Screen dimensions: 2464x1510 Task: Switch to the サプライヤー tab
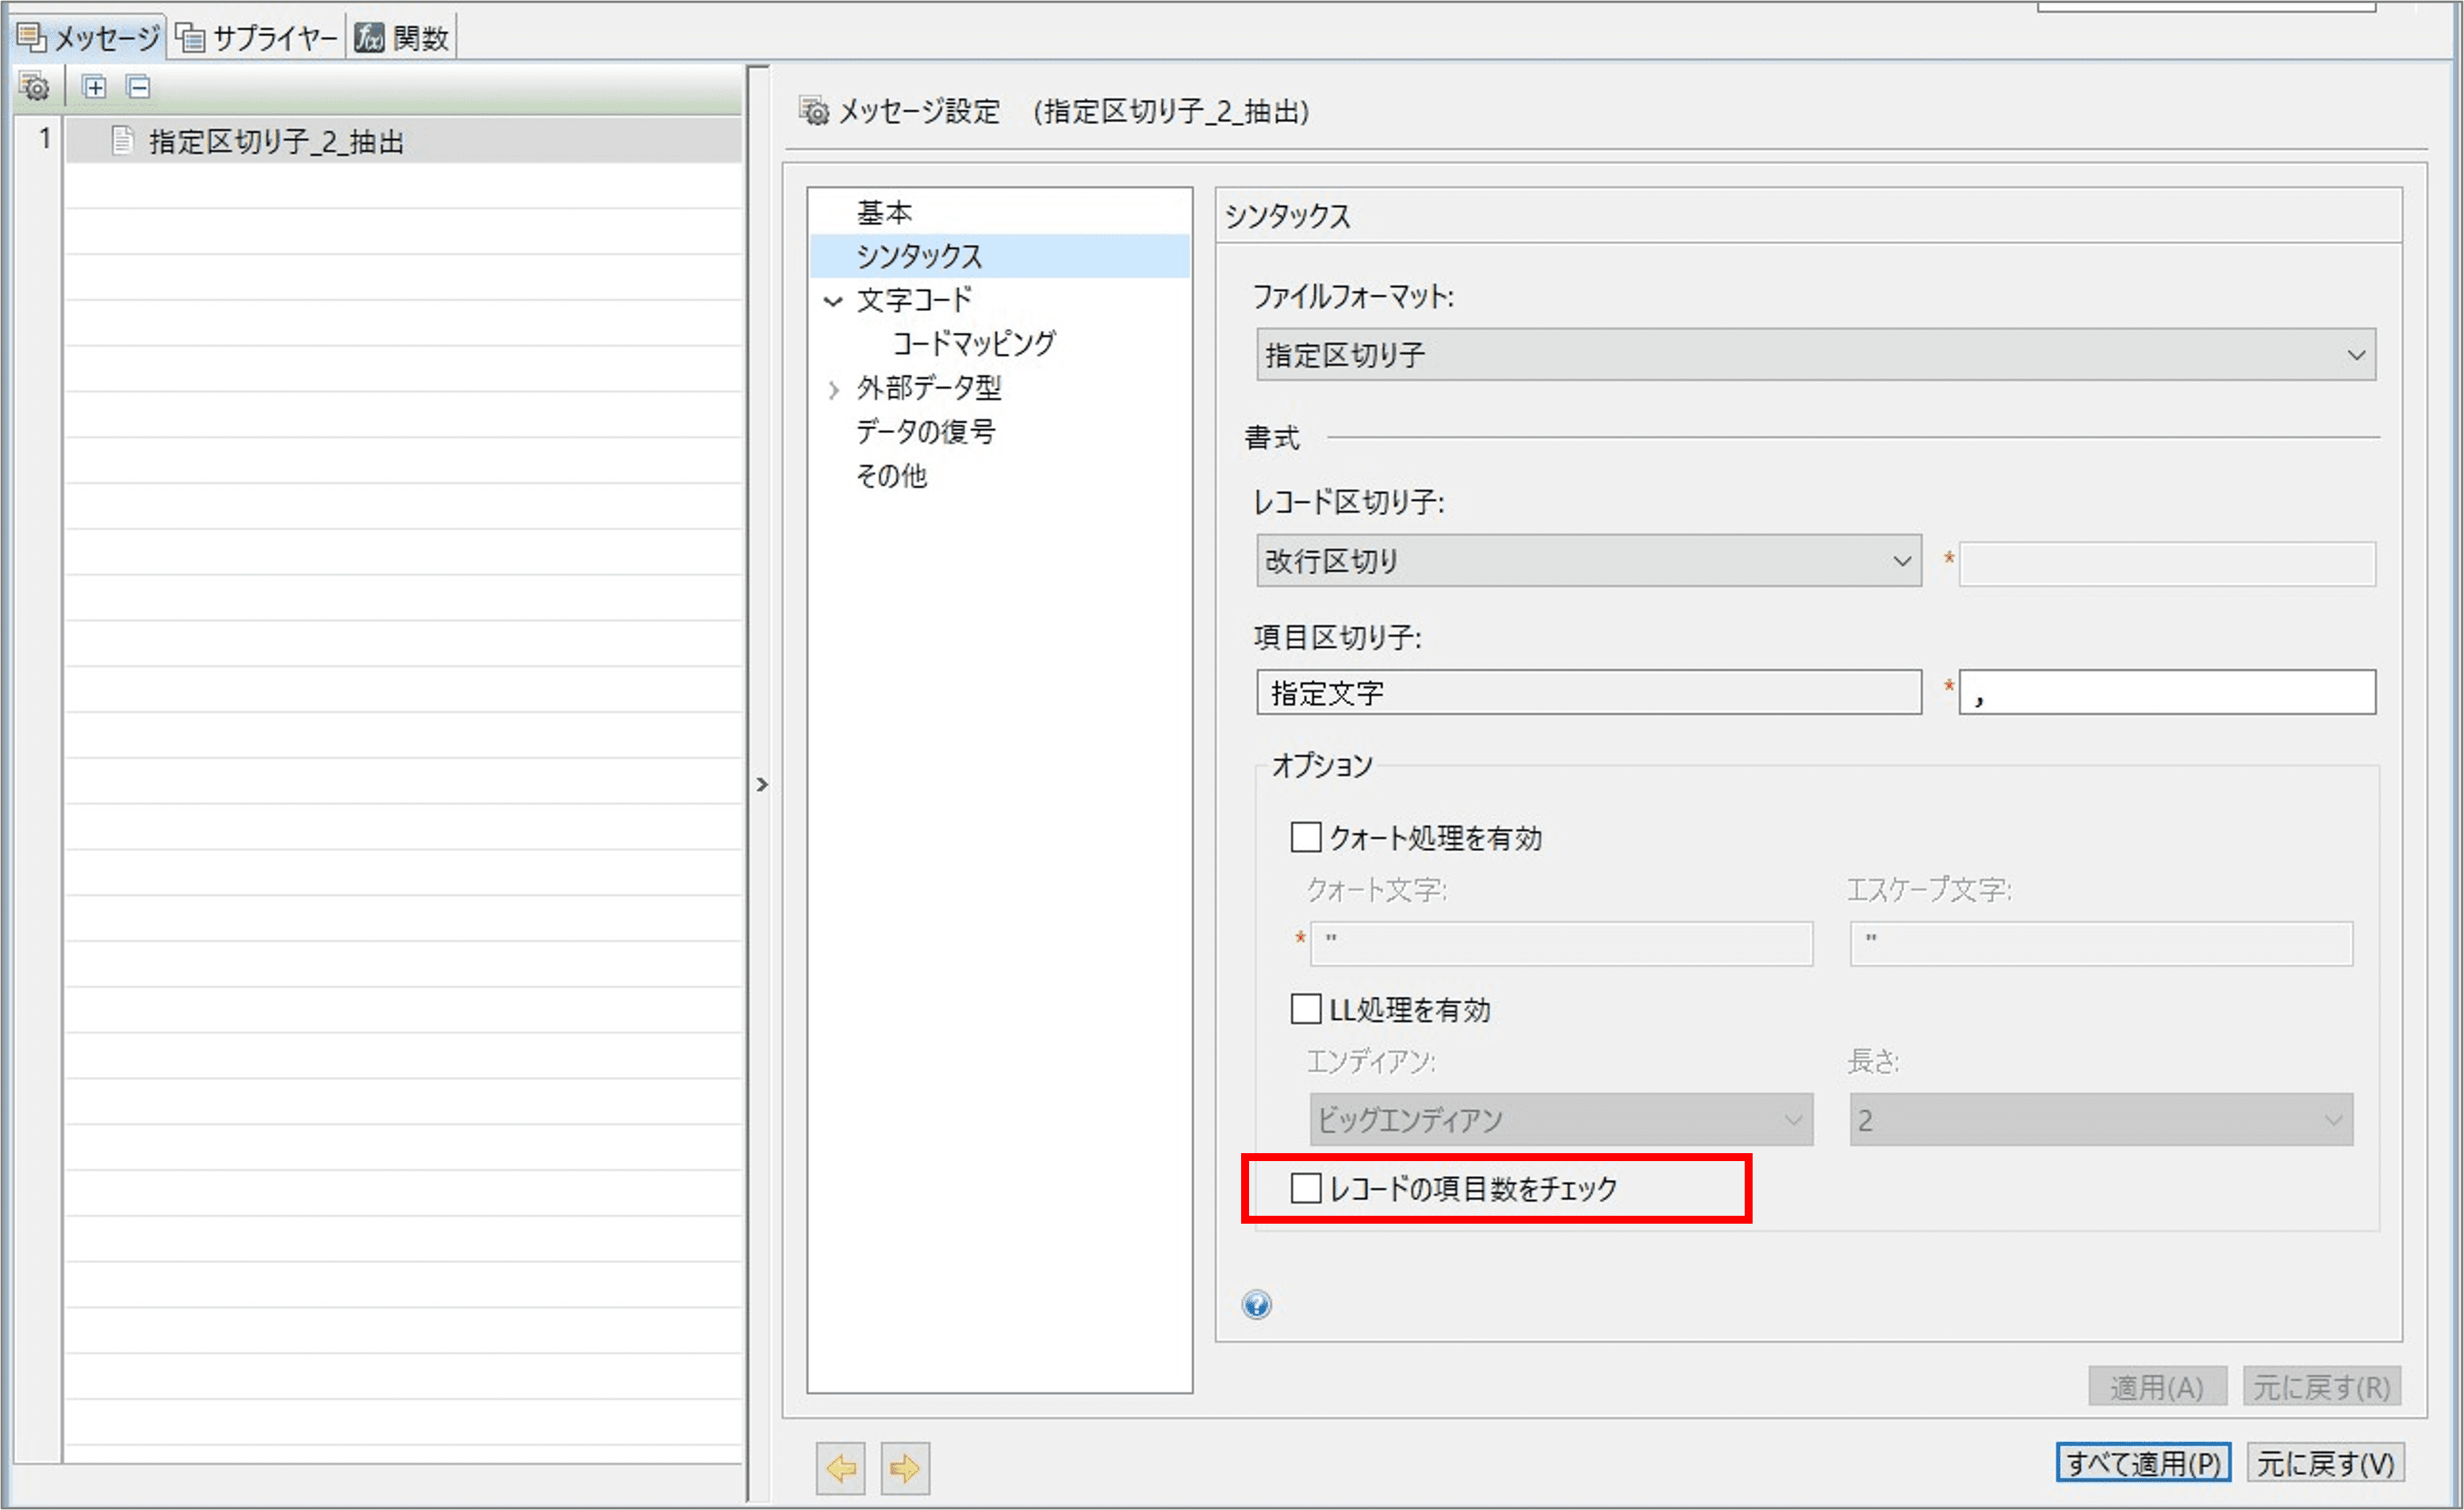(x=258, y=38)
